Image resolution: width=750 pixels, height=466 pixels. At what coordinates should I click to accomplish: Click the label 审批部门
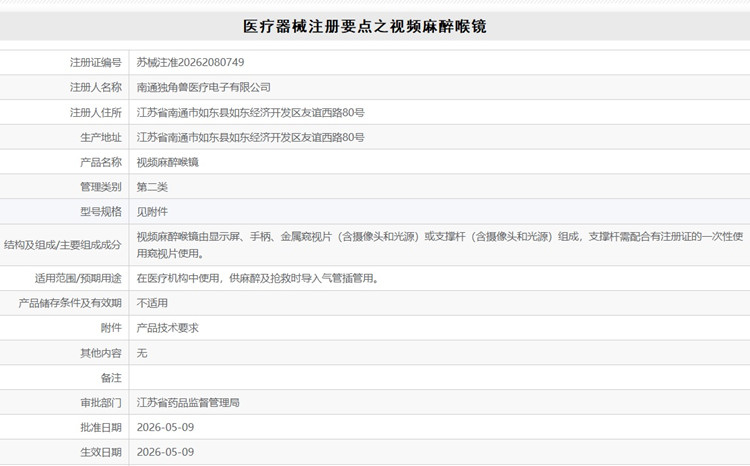click(101, 403)
